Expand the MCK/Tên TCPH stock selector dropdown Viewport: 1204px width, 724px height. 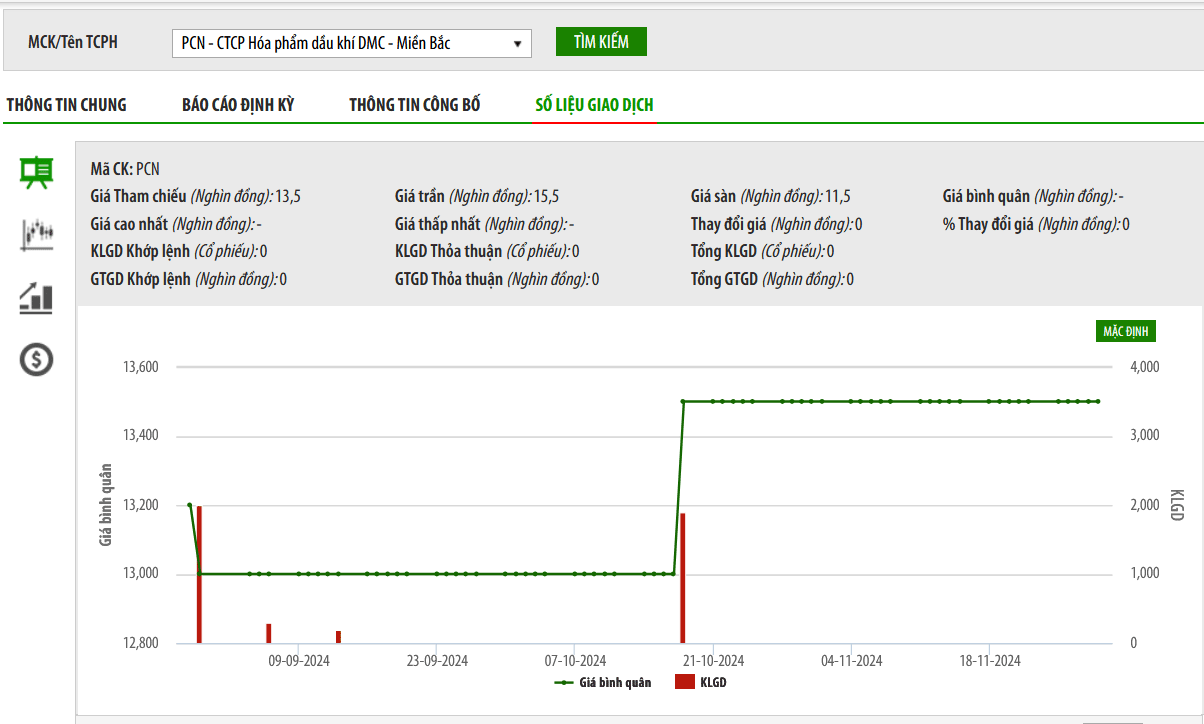(352, 43)
